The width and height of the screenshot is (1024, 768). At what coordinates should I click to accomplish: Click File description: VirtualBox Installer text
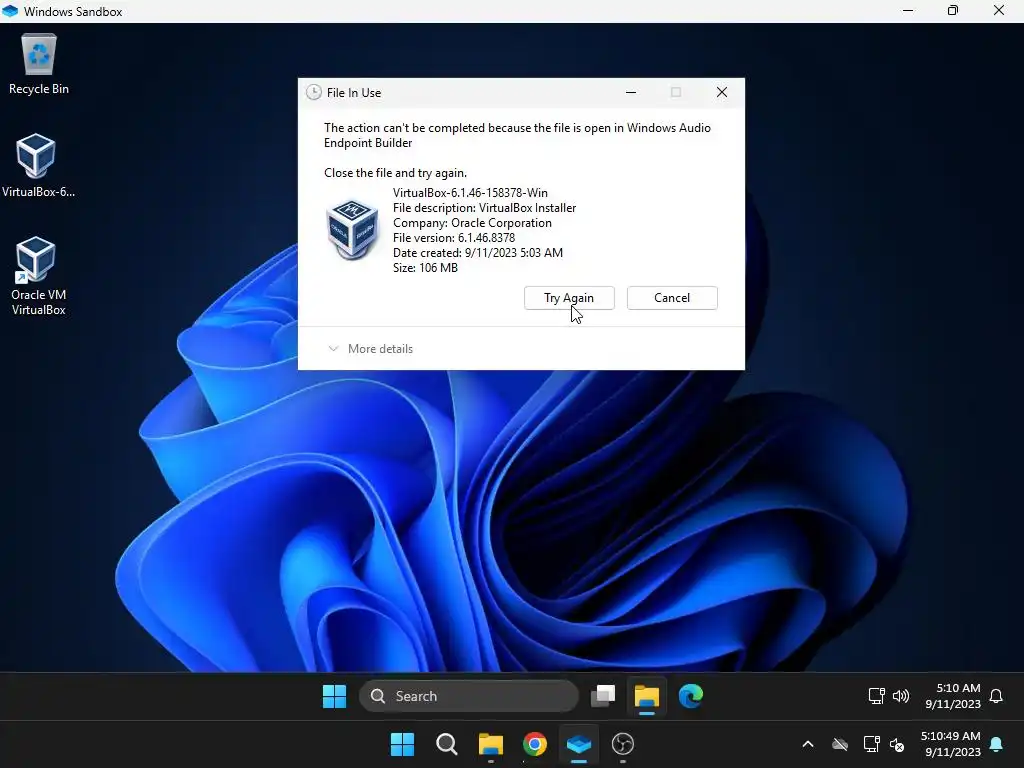coord(485,208)
